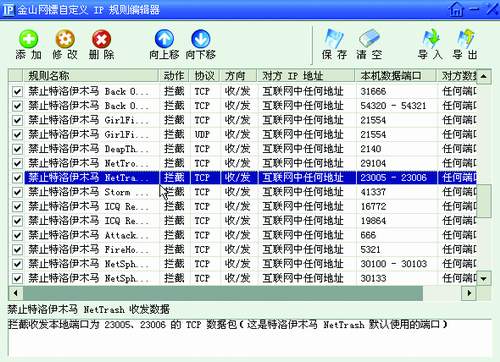Toggle checkbox for rule with port 54320 - 54321
Viewport: 500px width, 362px height.
(x=17, y=106)
